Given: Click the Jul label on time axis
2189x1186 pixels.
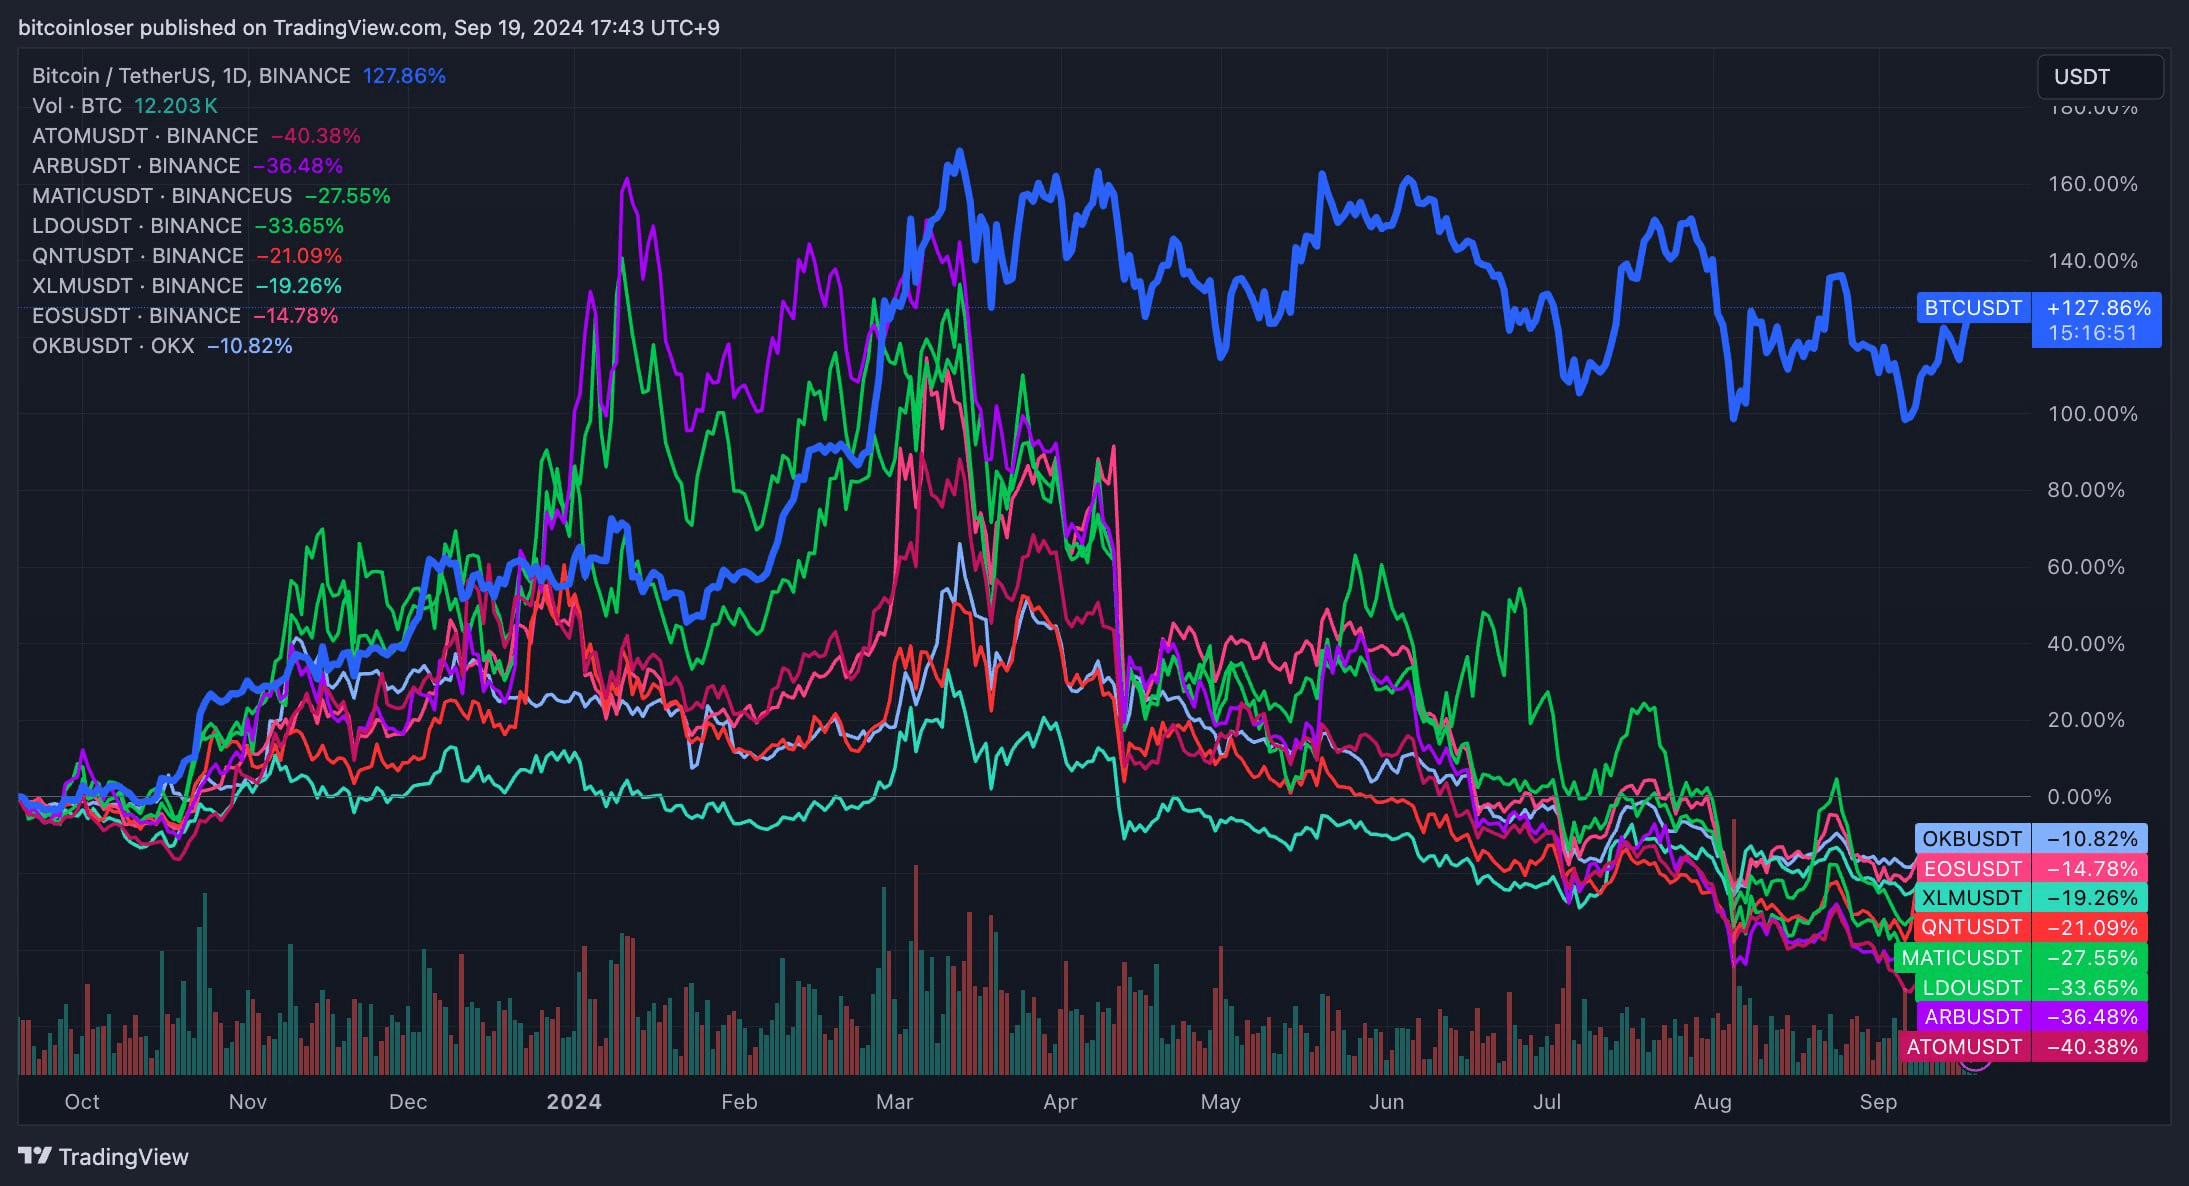Looking at the screenshot, I should tap(1547, 1102).
